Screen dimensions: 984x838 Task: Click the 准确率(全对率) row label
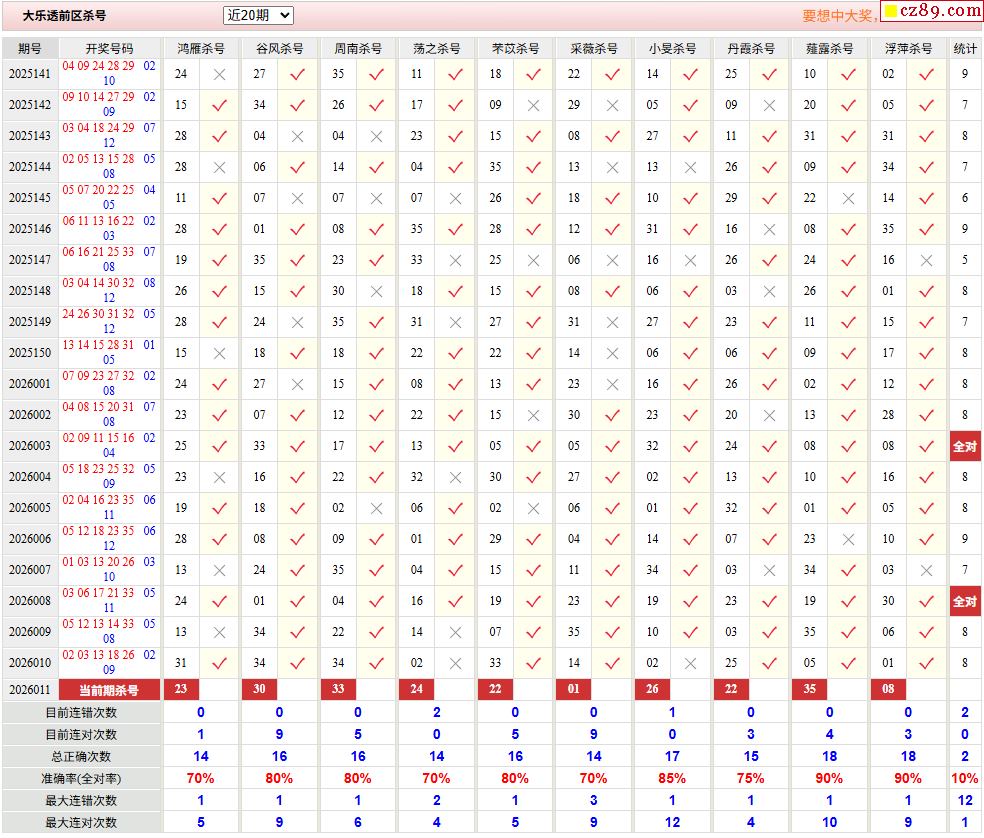click(81, 778)
